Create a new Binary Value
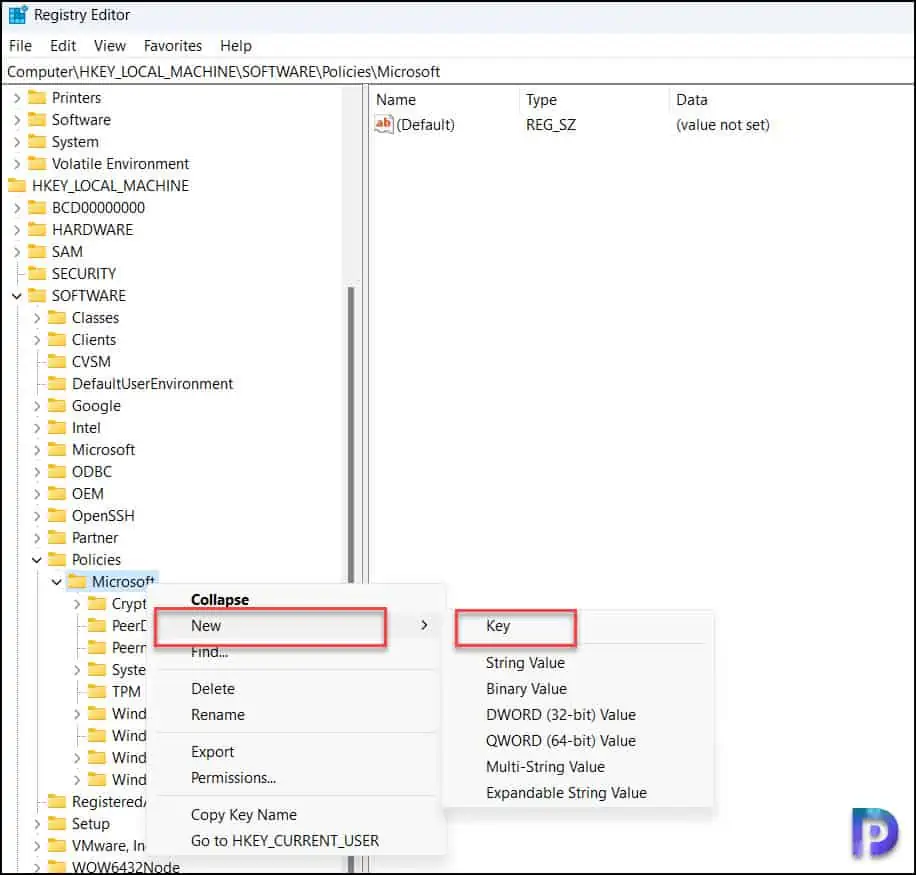This screenshot has height=875, width=916. tap(526, 689)
